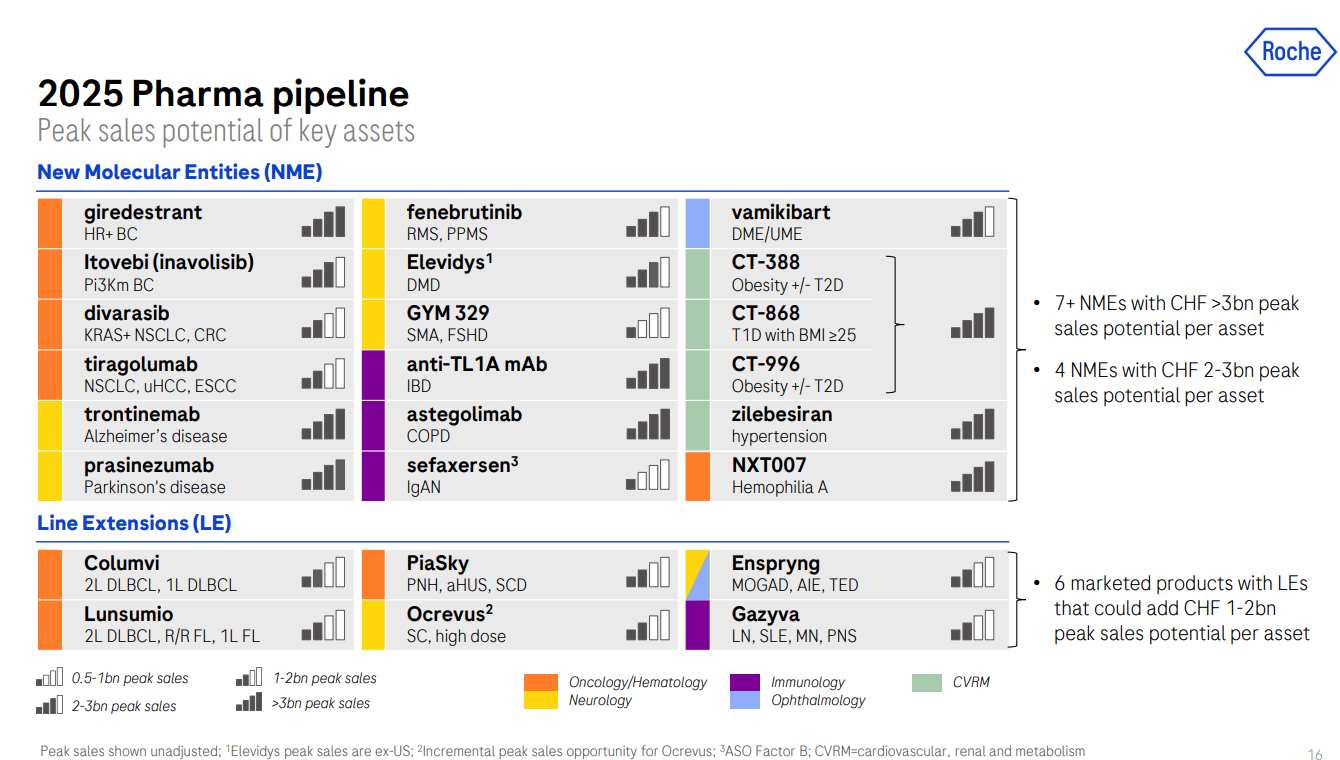The image size is (1340, 760).
Task: Click the Oncology/Hematology orange legend swatch
Action: pos(541,682)
